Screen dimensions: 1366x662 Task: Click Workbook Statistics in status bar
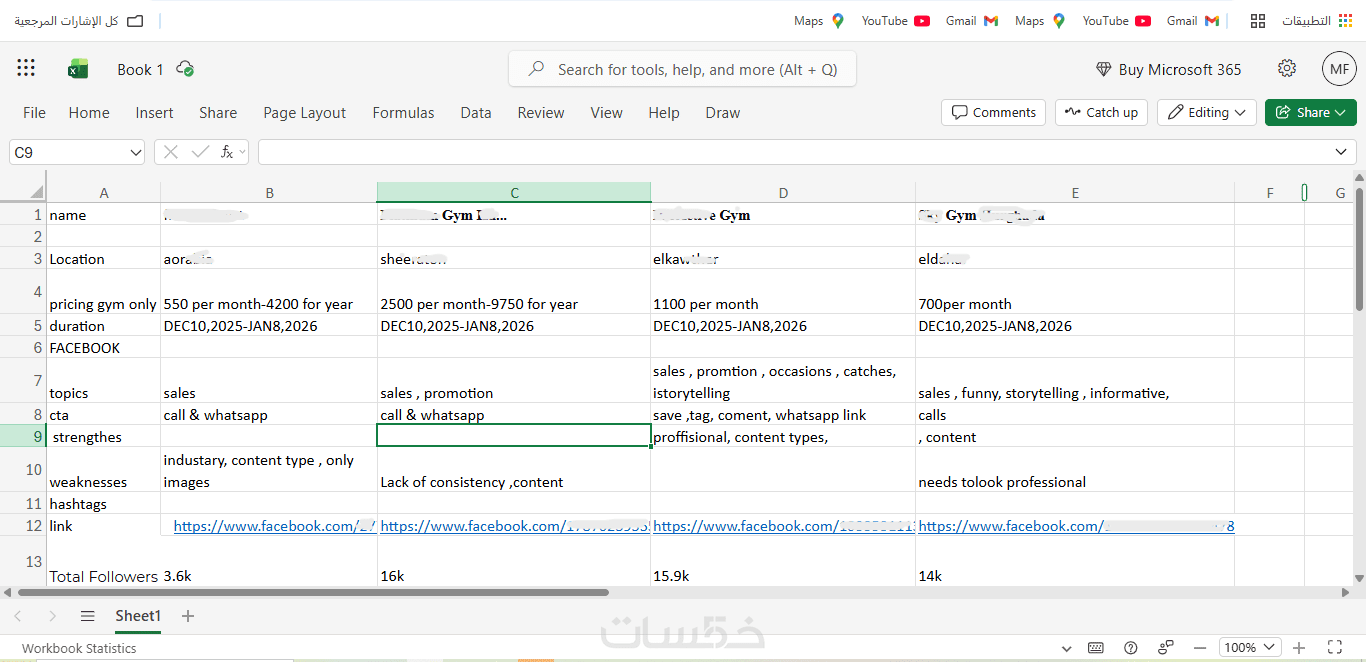[79, 648]
